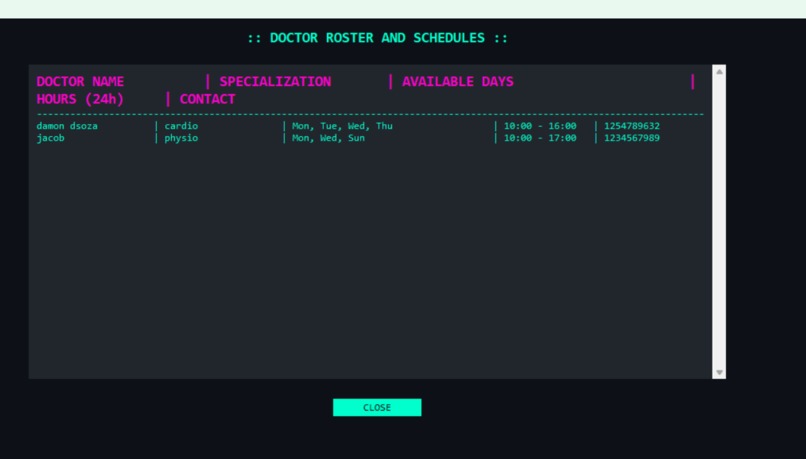
Task: Click the scrollbar down arrow
Action: pos(719,372)
